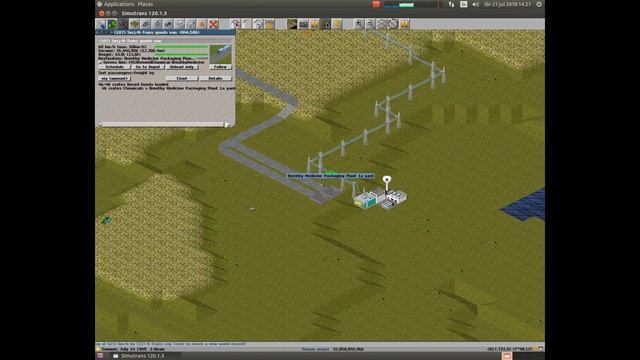Open the orange round toolbar icon beside remove

pyautogui.click(x=202, y=24)
